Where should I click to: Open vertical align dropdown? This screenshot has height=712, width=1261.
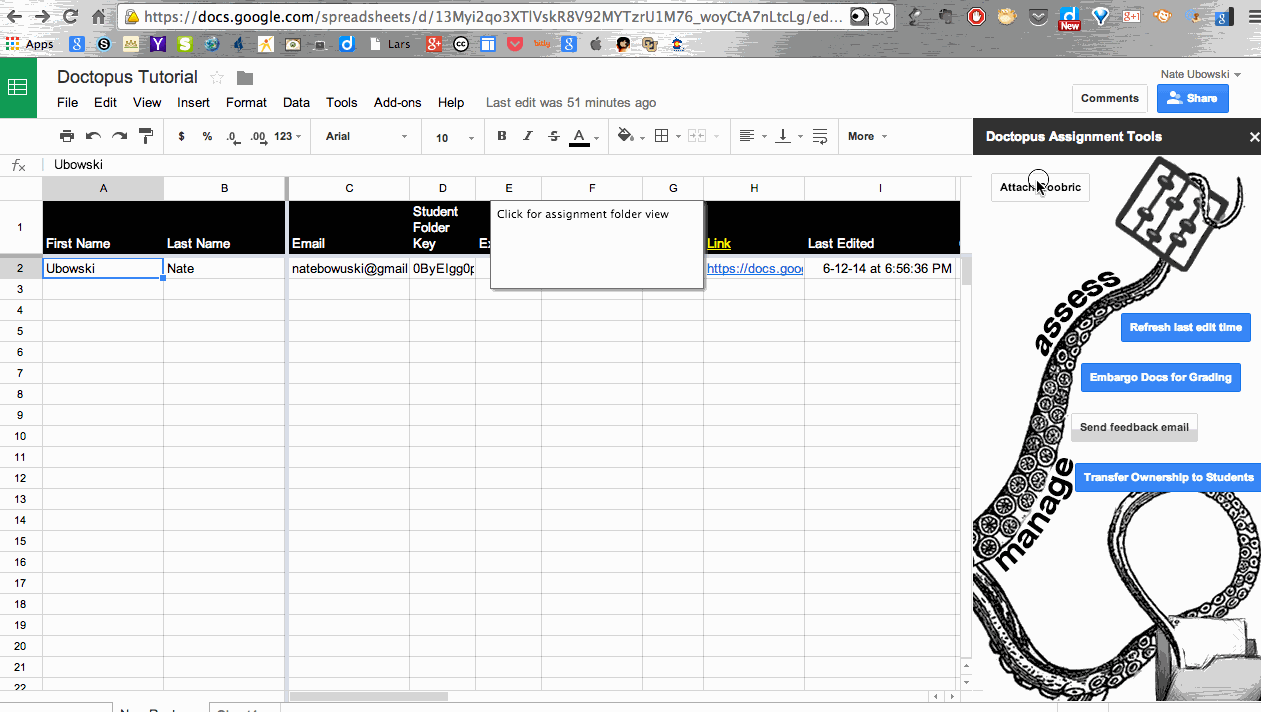coord(788,136)
